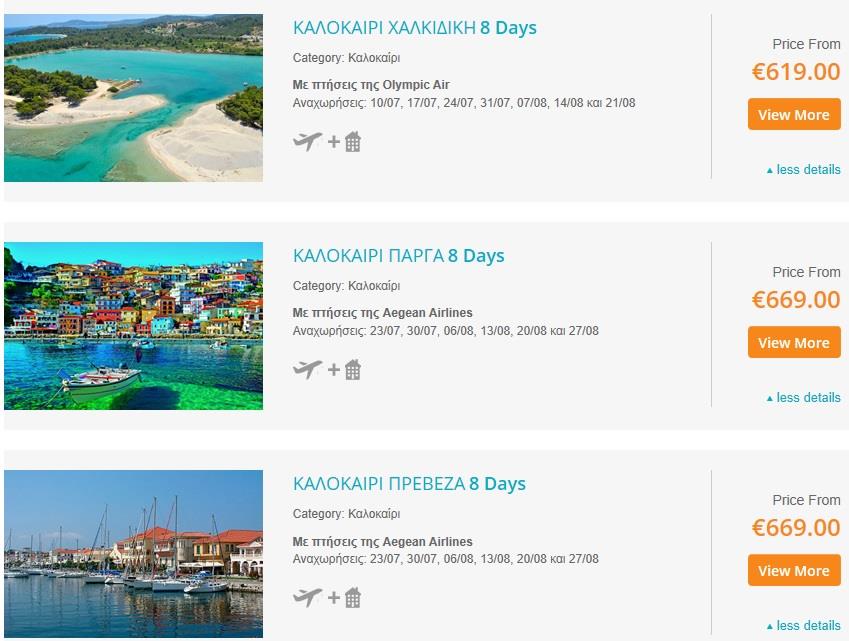The image size is (849, 641).
Task: View More for the €619.00 Χαλκιδική package
Action: (x=794, y=114)
